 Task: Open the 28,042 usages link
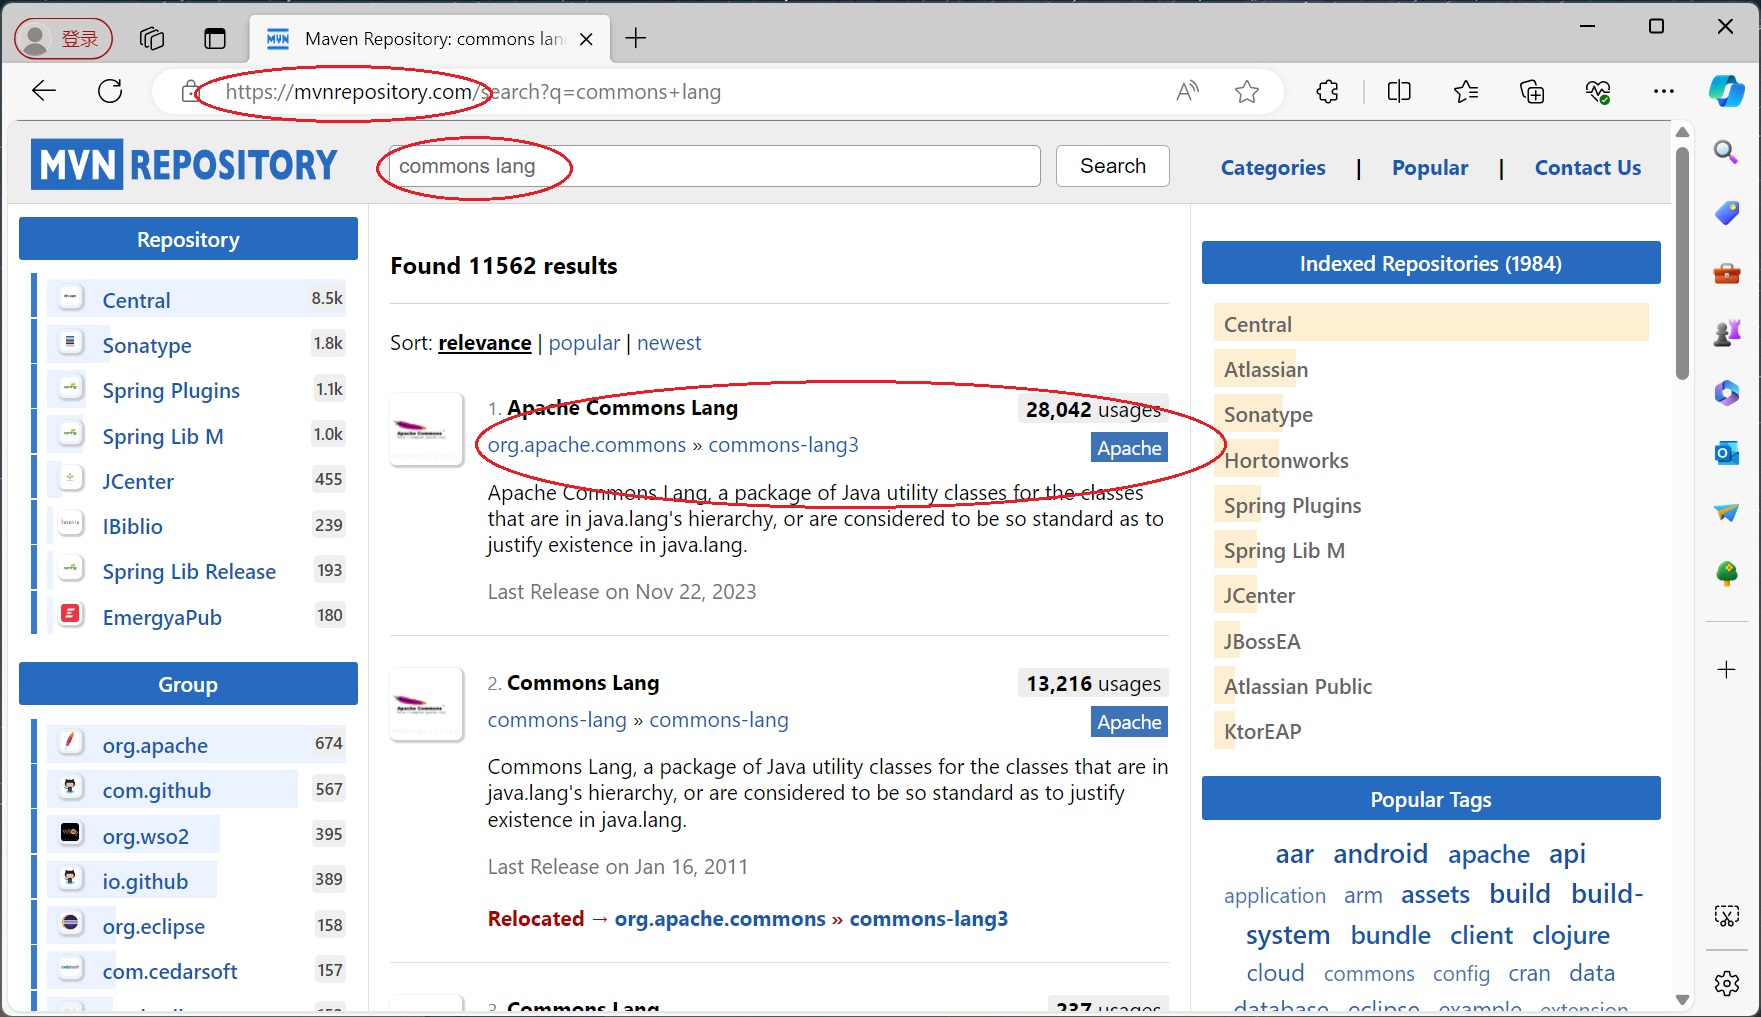click(1093, 409)
